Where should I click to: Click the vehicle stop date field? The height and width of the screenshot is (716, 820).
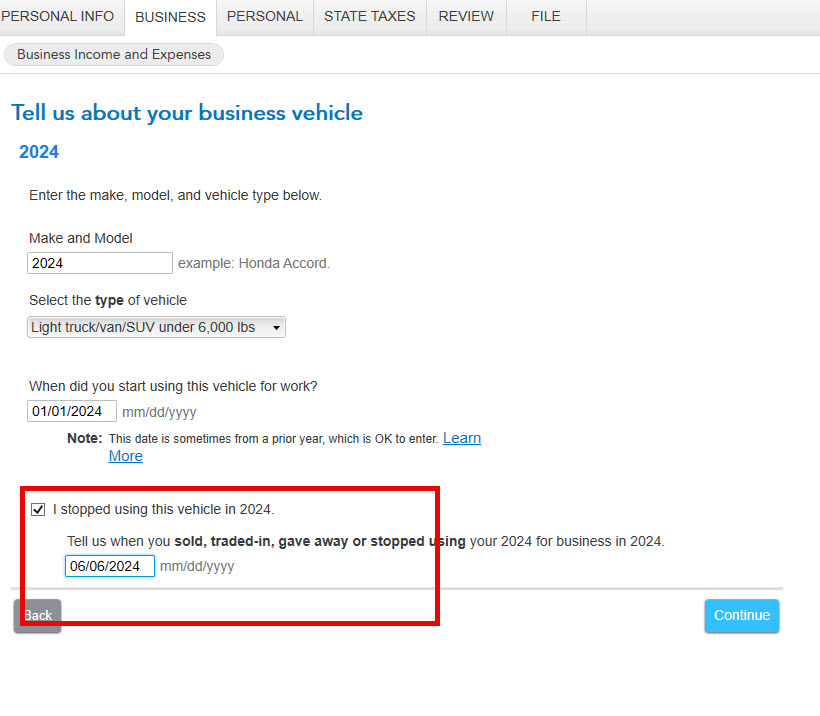tap(110, 566)
